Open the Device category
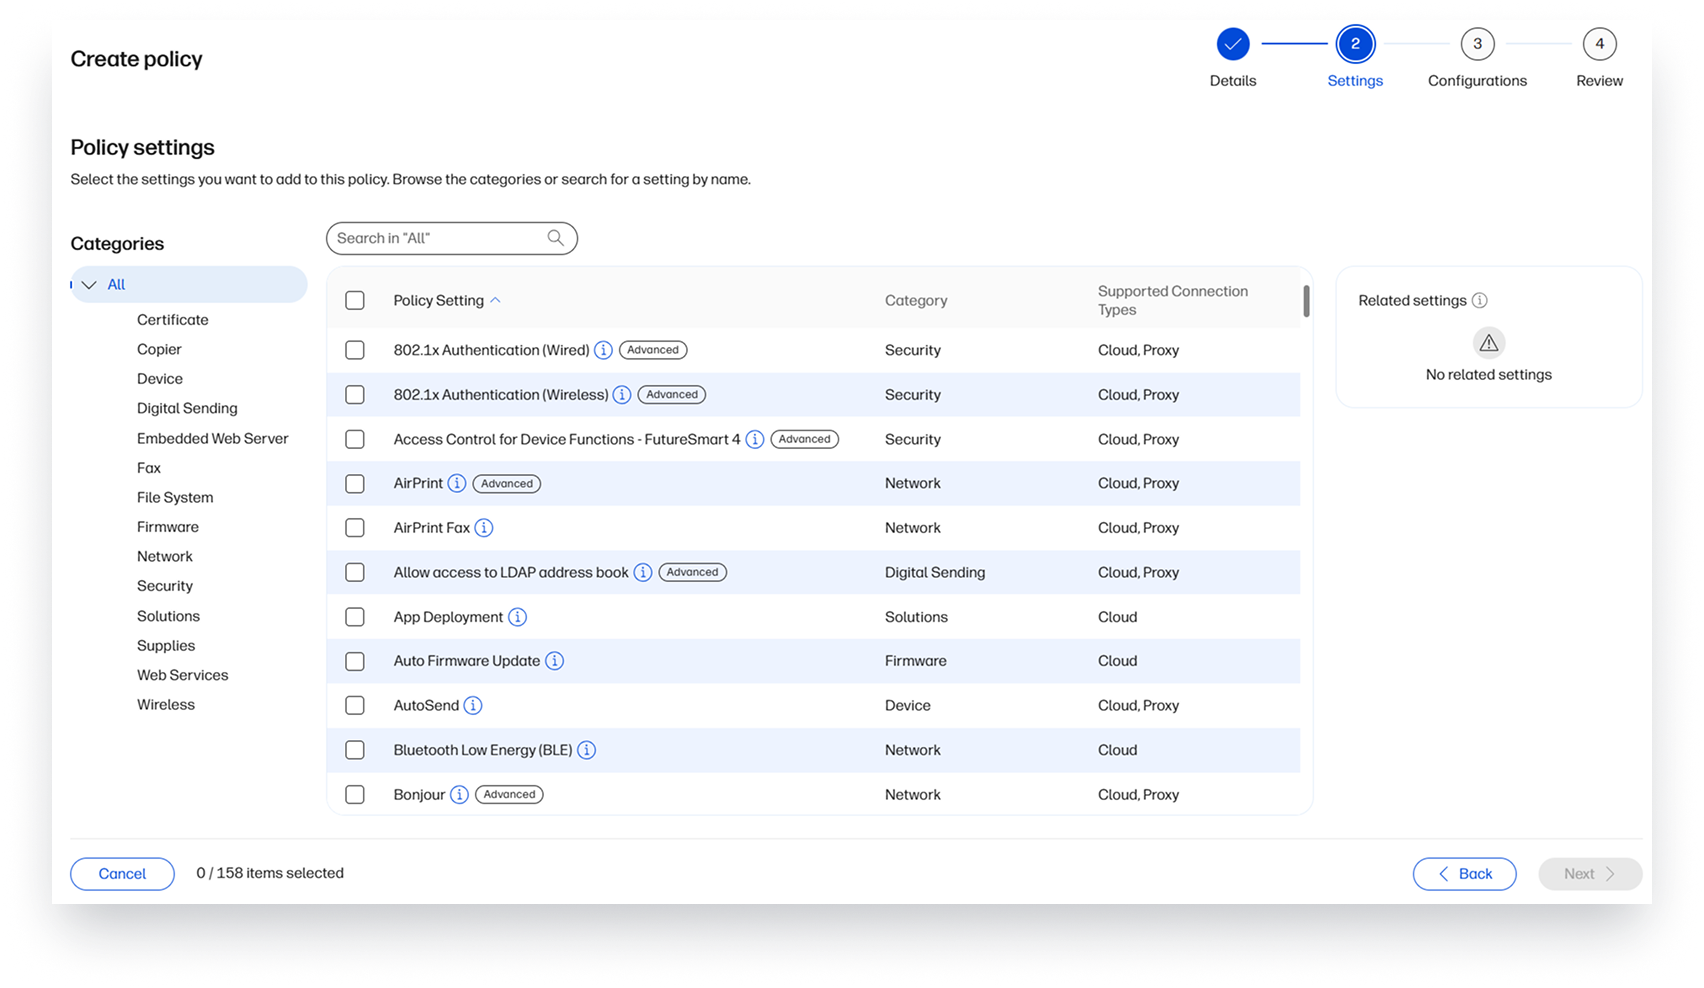 [160, 379]
